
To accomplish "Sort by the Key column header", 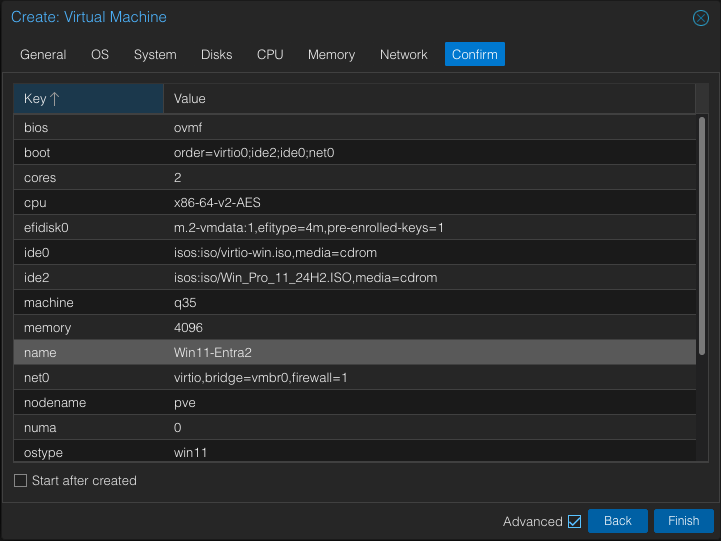I will [88, 99].
